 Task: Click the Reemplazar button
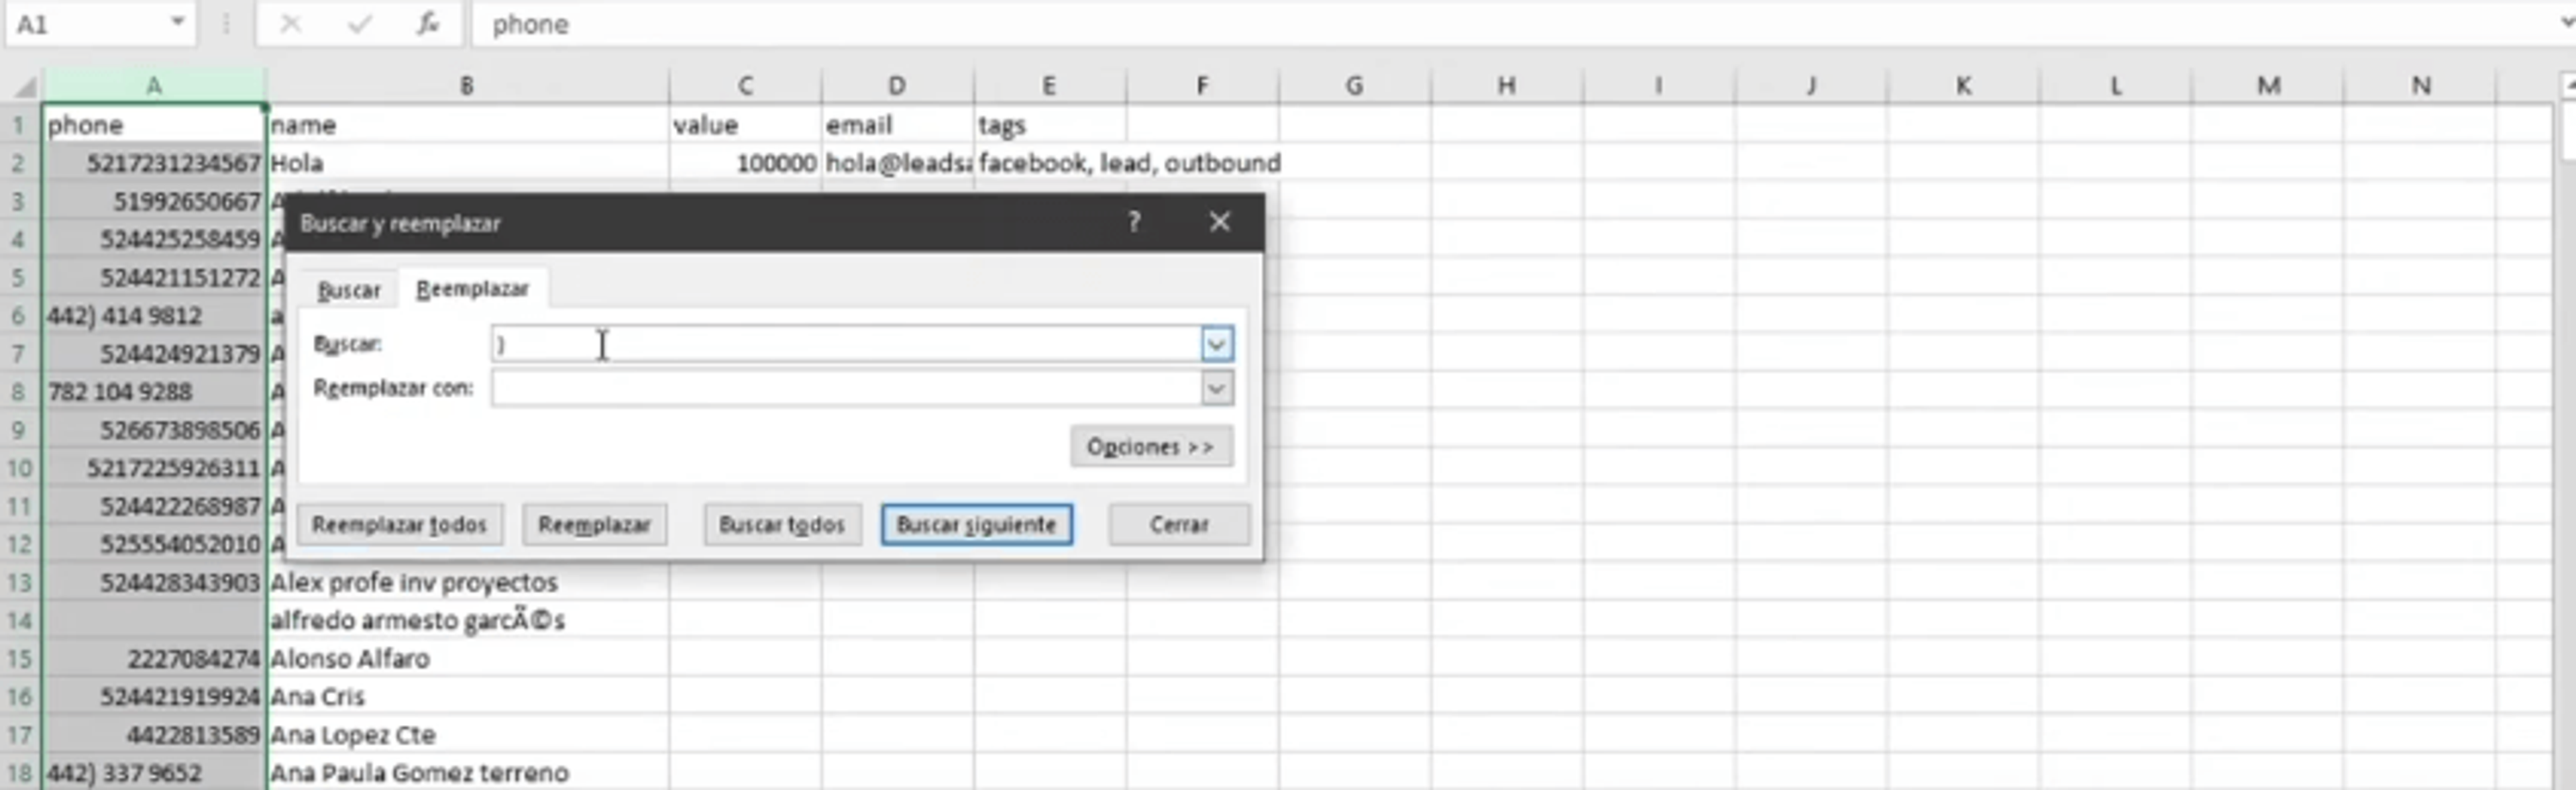coord(594,525)
